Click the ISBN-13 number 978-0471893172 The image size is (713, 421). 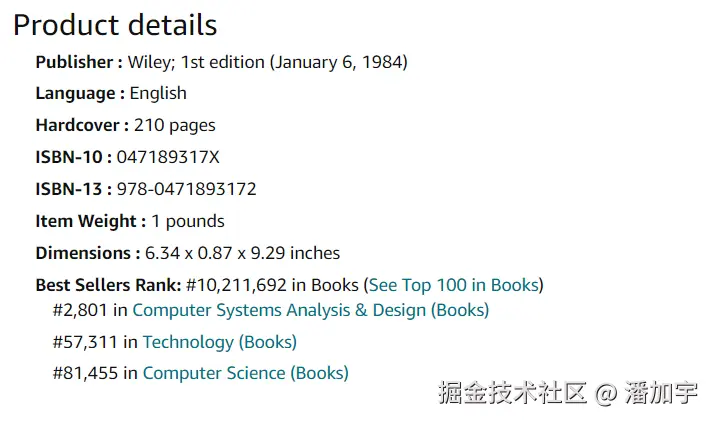click(187, 189)
